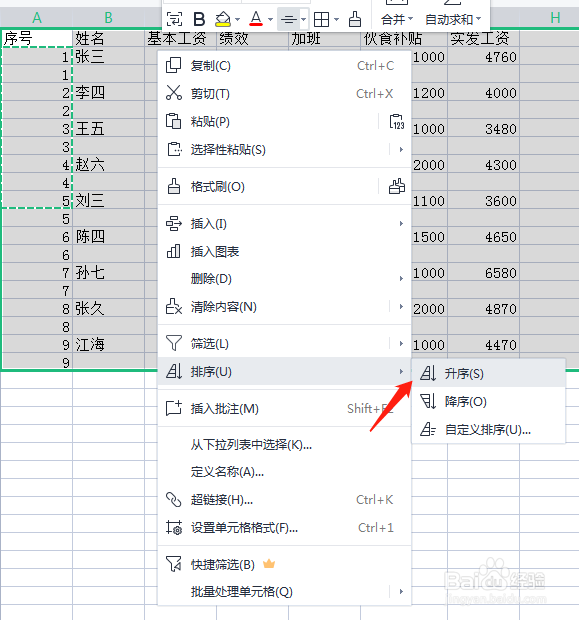Viewport: 579px width, 620px height.
Task: Expand 筛选 submenu arrow
Action: 401,344
